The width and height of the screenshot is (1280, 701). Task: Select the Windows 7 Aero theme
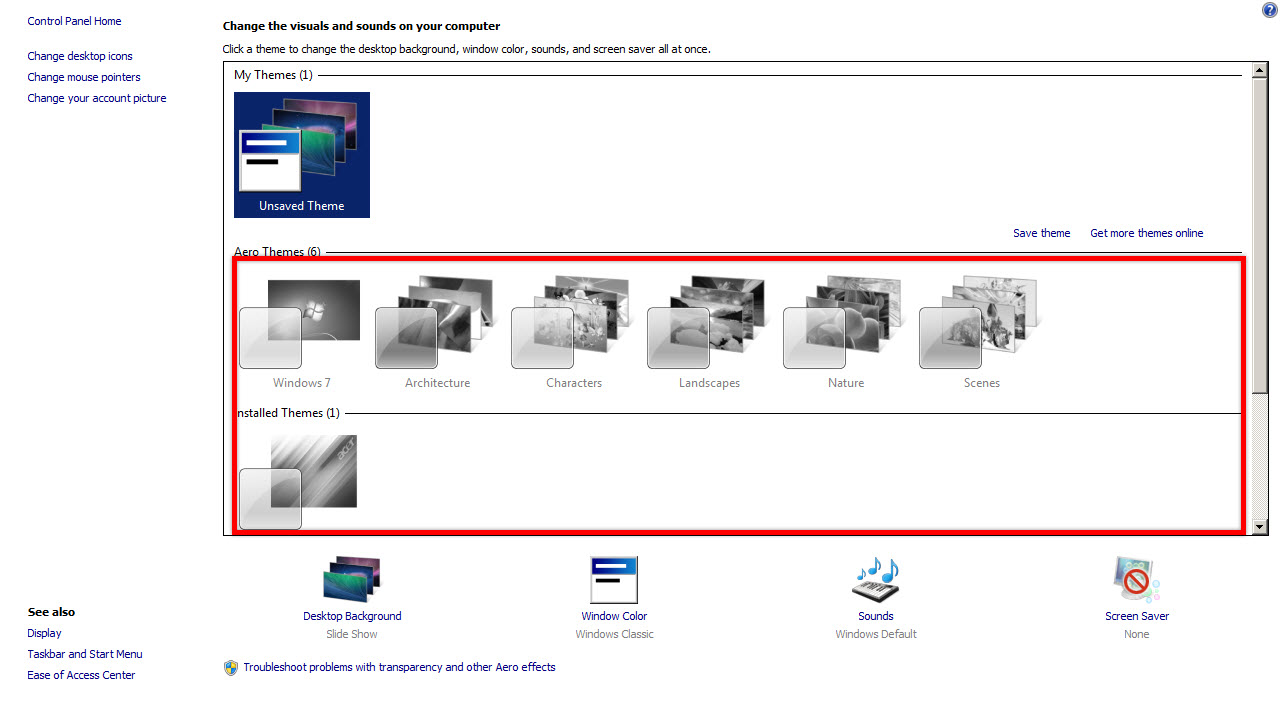click(x=301, y=335)
